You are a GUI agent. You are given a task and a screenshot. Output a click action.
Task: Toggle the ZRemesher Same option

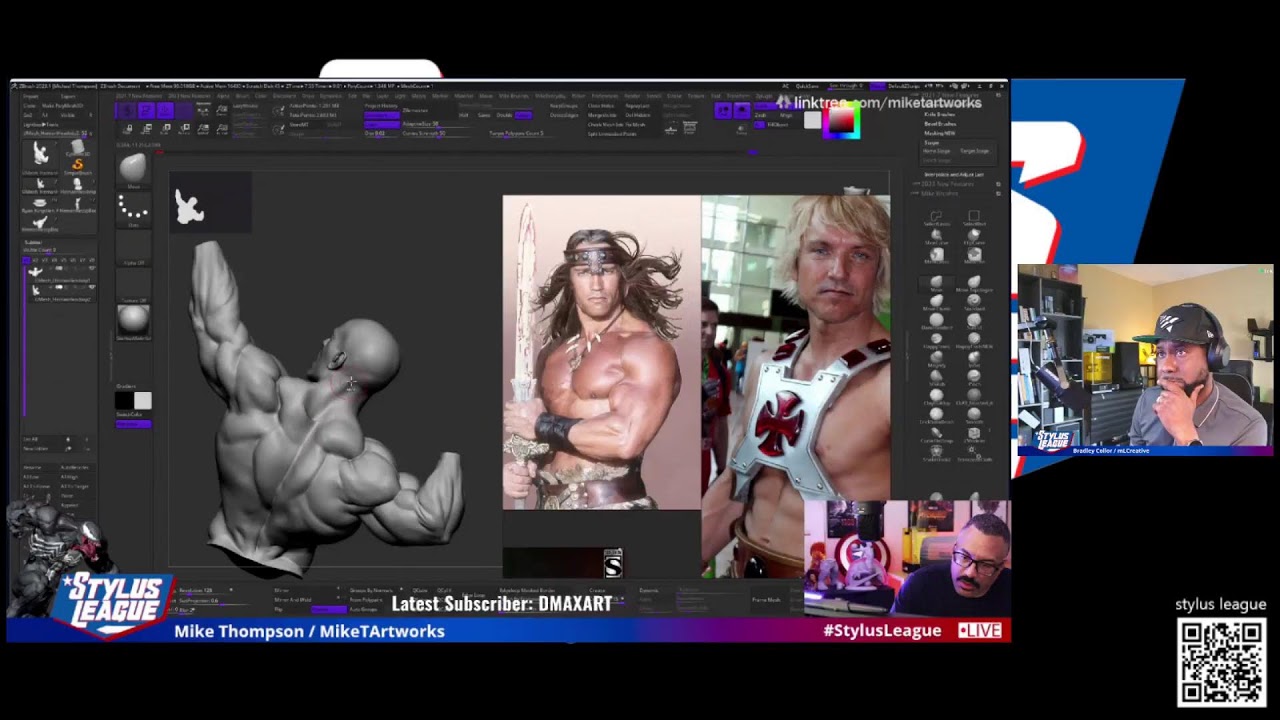484,115
